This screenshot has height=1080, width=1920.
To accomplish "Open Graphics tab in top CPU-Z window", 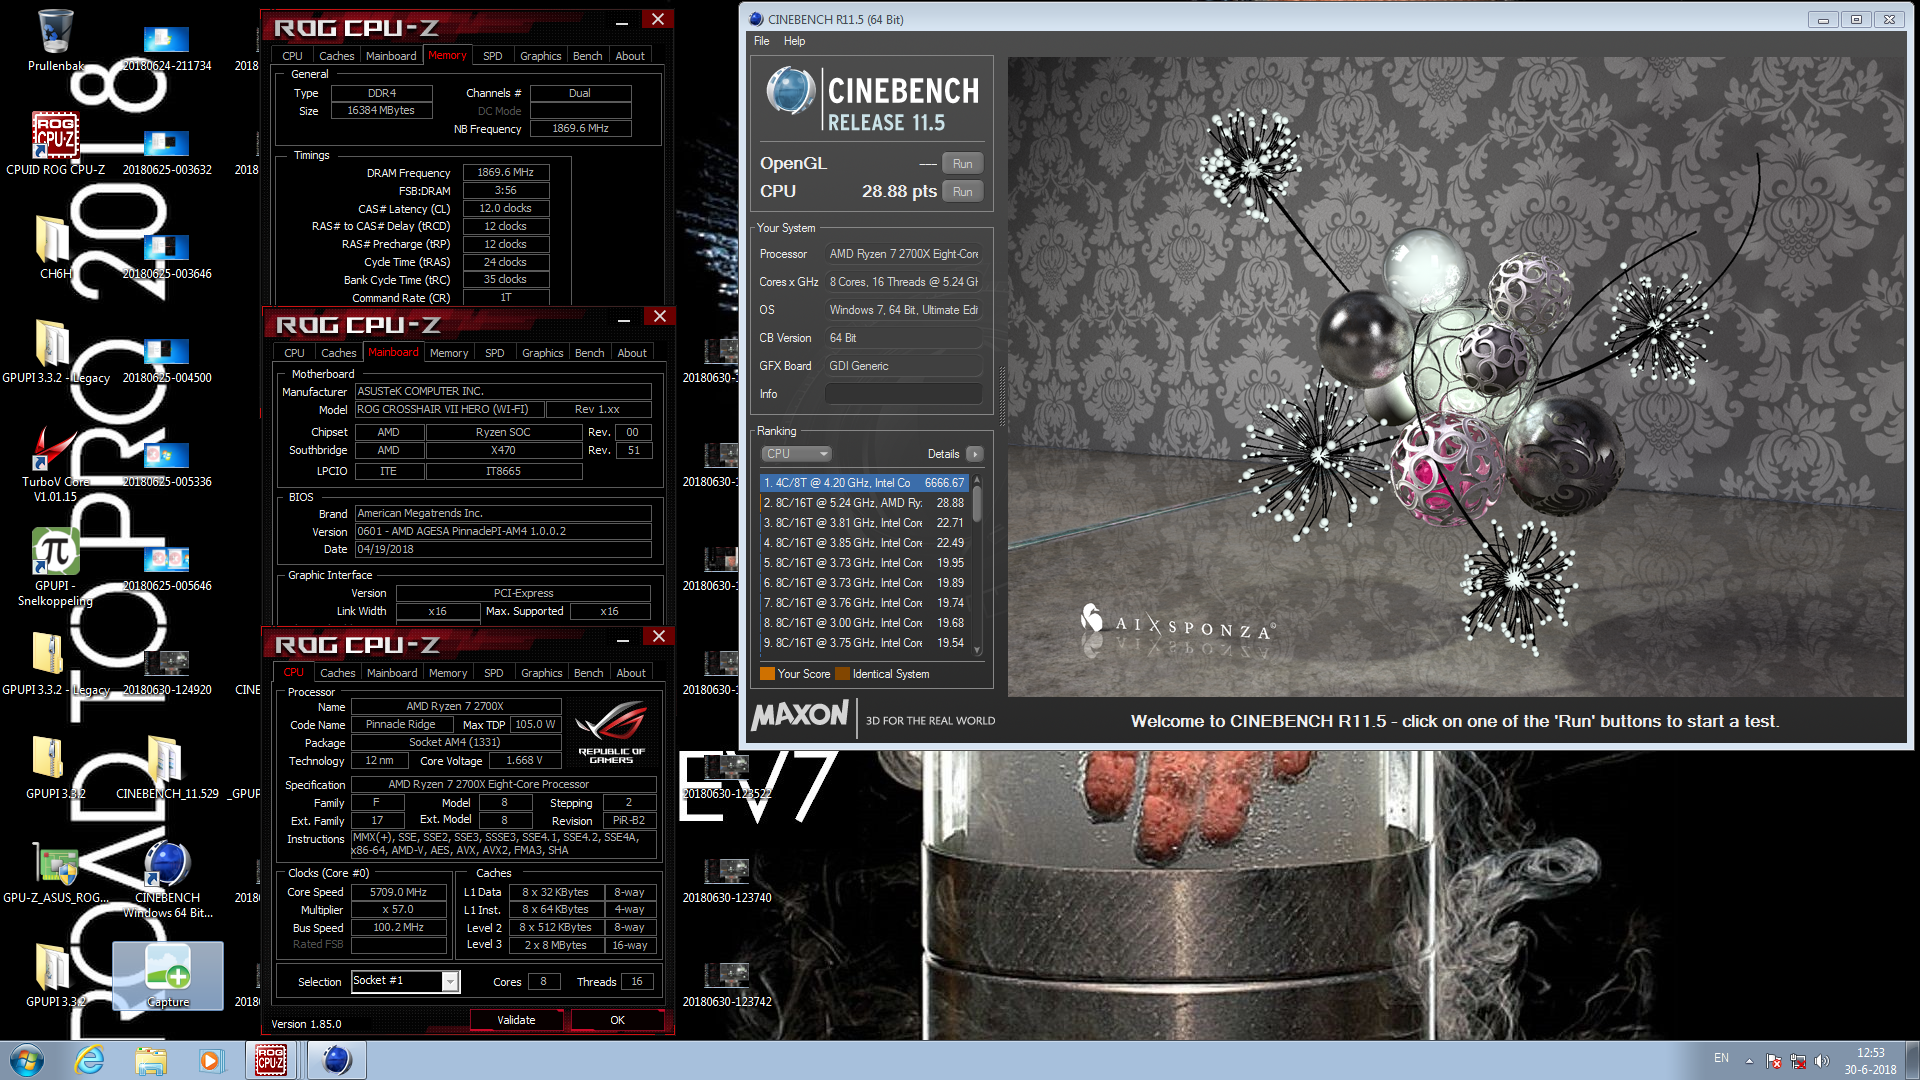I will tap(540, 56).
